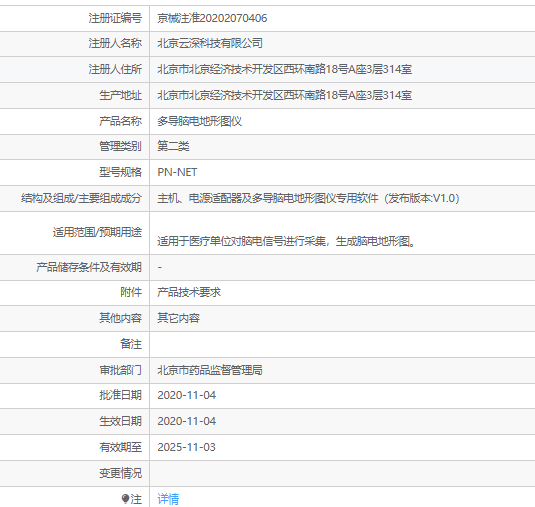Image resolution: width=535 pixels, height=507 pixels.
Task: Click registrant name 北京云深科技有限公司
Action: (x=210, y=43)
